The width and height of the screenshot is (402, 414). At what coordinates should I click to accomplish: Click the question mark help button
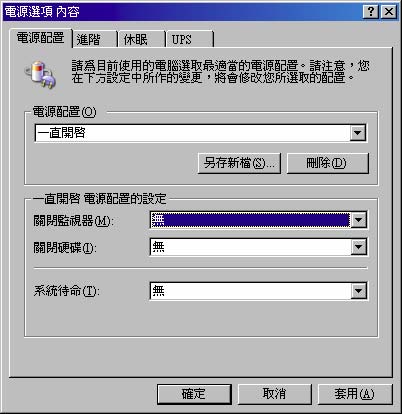[x=370, y=12]
